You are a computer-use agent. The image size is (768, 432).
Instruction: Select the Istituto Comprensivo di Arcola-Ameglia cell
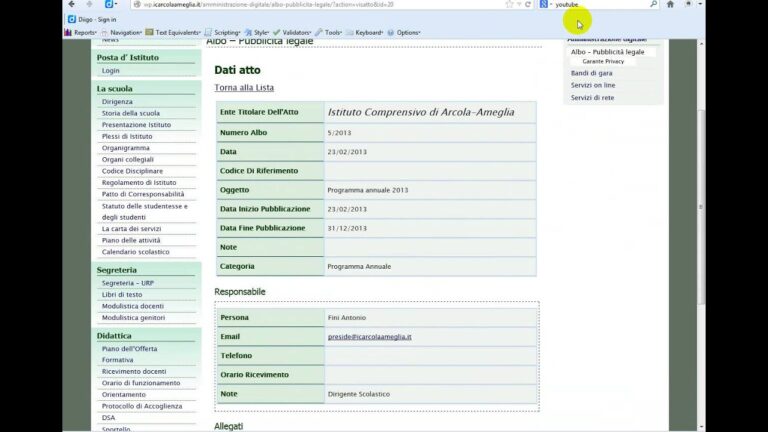[430, 112]
